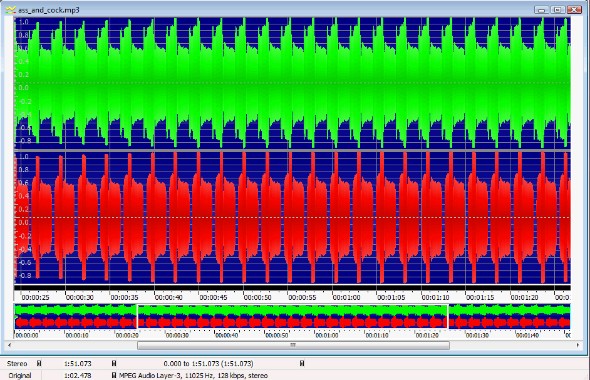Click the 1.0 amplitude label on the green channel
This screenshot has height=380, width=590.
[x=23, y=22]
